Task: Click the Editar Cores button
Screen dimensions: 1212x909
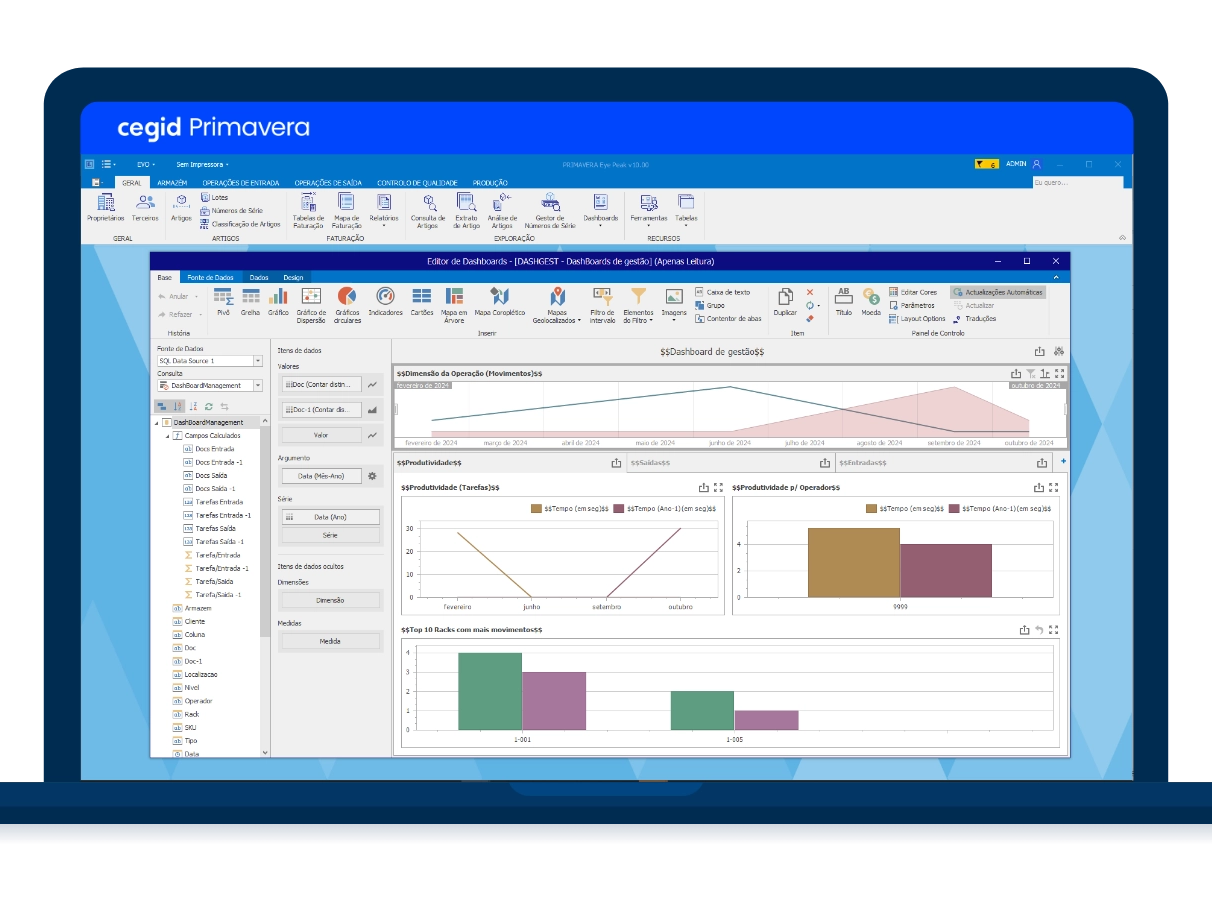Action: 913,292
